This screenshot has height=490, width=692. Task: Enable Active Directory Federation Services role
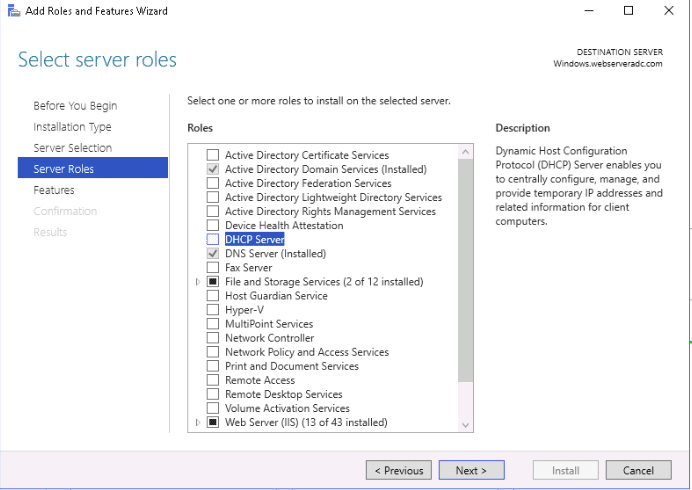pyautogui.click(x=213, y=183)
